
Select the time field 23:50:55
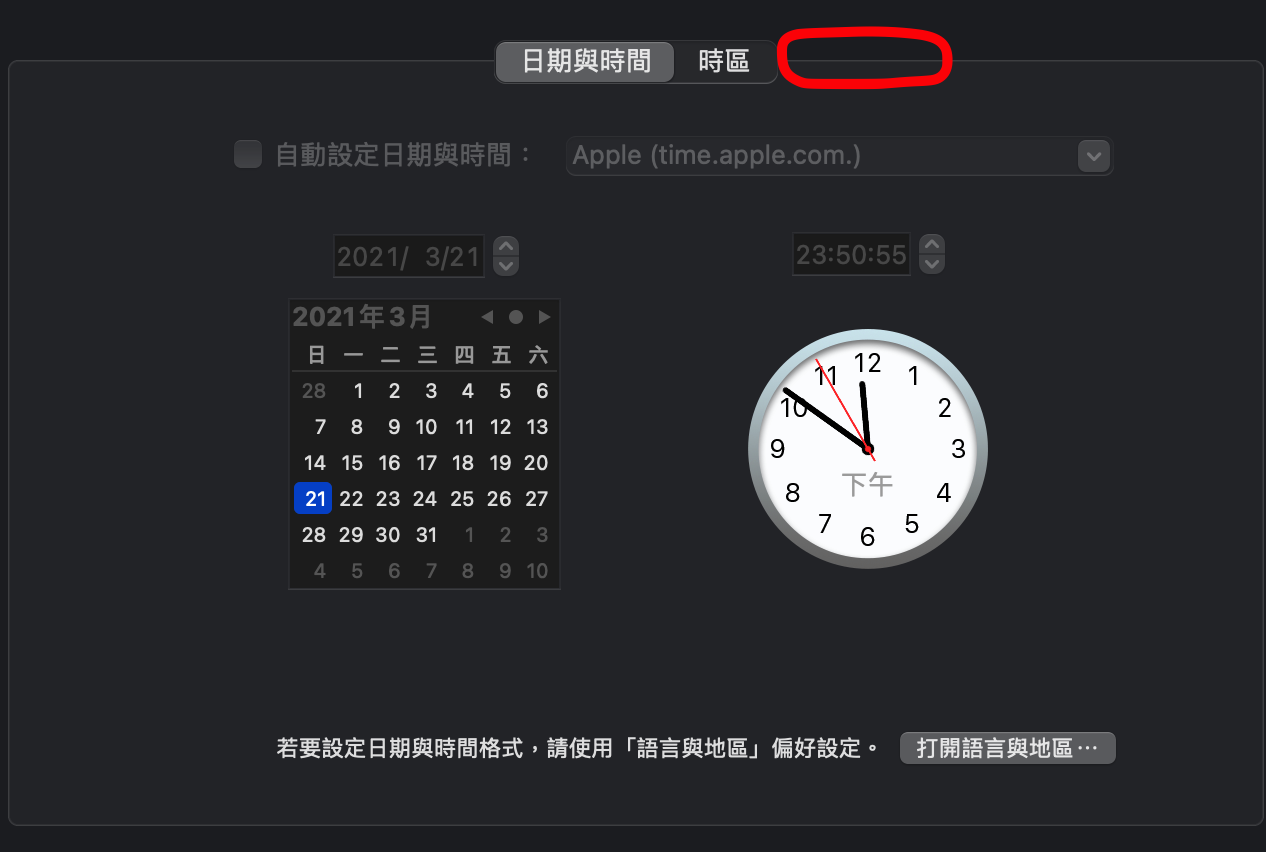pyautogui.click(x=852, y=254)
